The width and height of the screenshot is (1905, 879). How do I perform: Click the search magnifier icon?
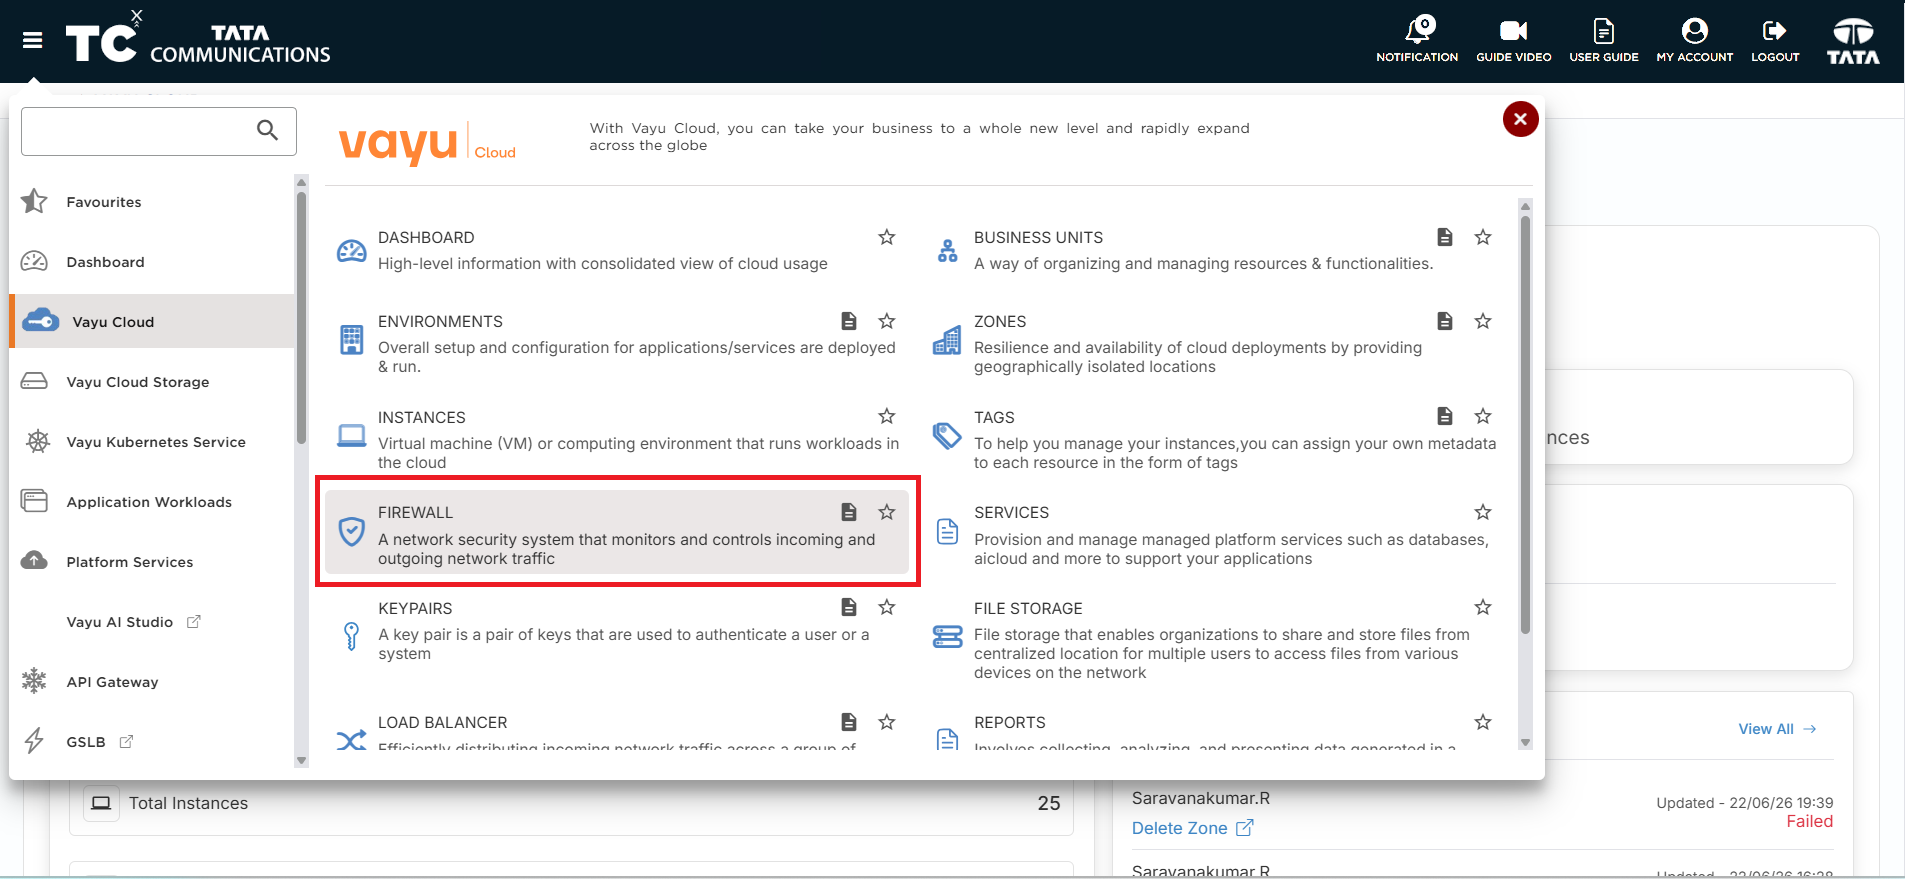click(x=267, y=130)
